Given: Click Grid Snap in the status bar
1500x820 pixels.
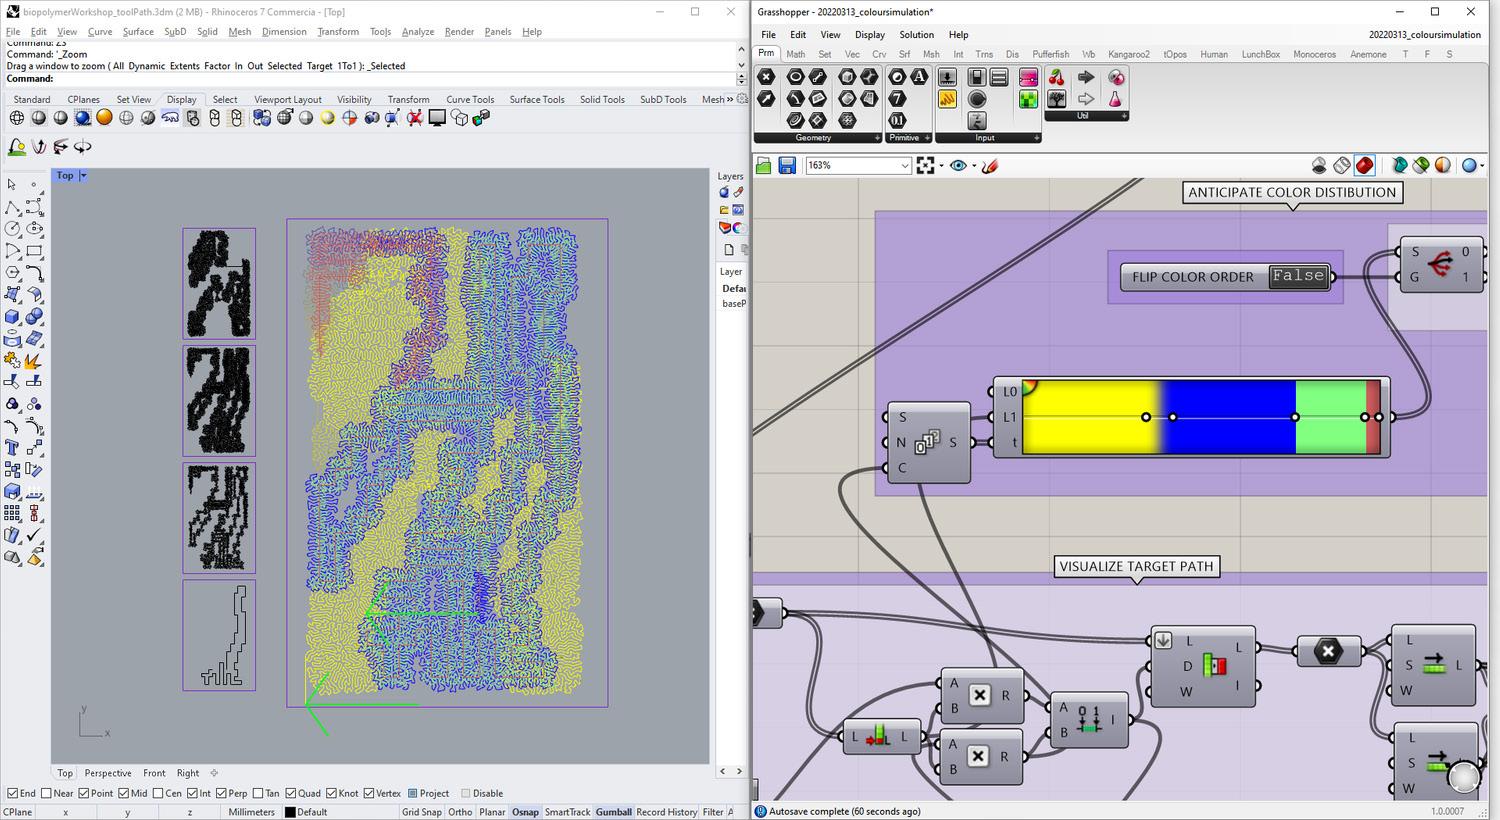Looking at the screenshot, I should point(424,812).
